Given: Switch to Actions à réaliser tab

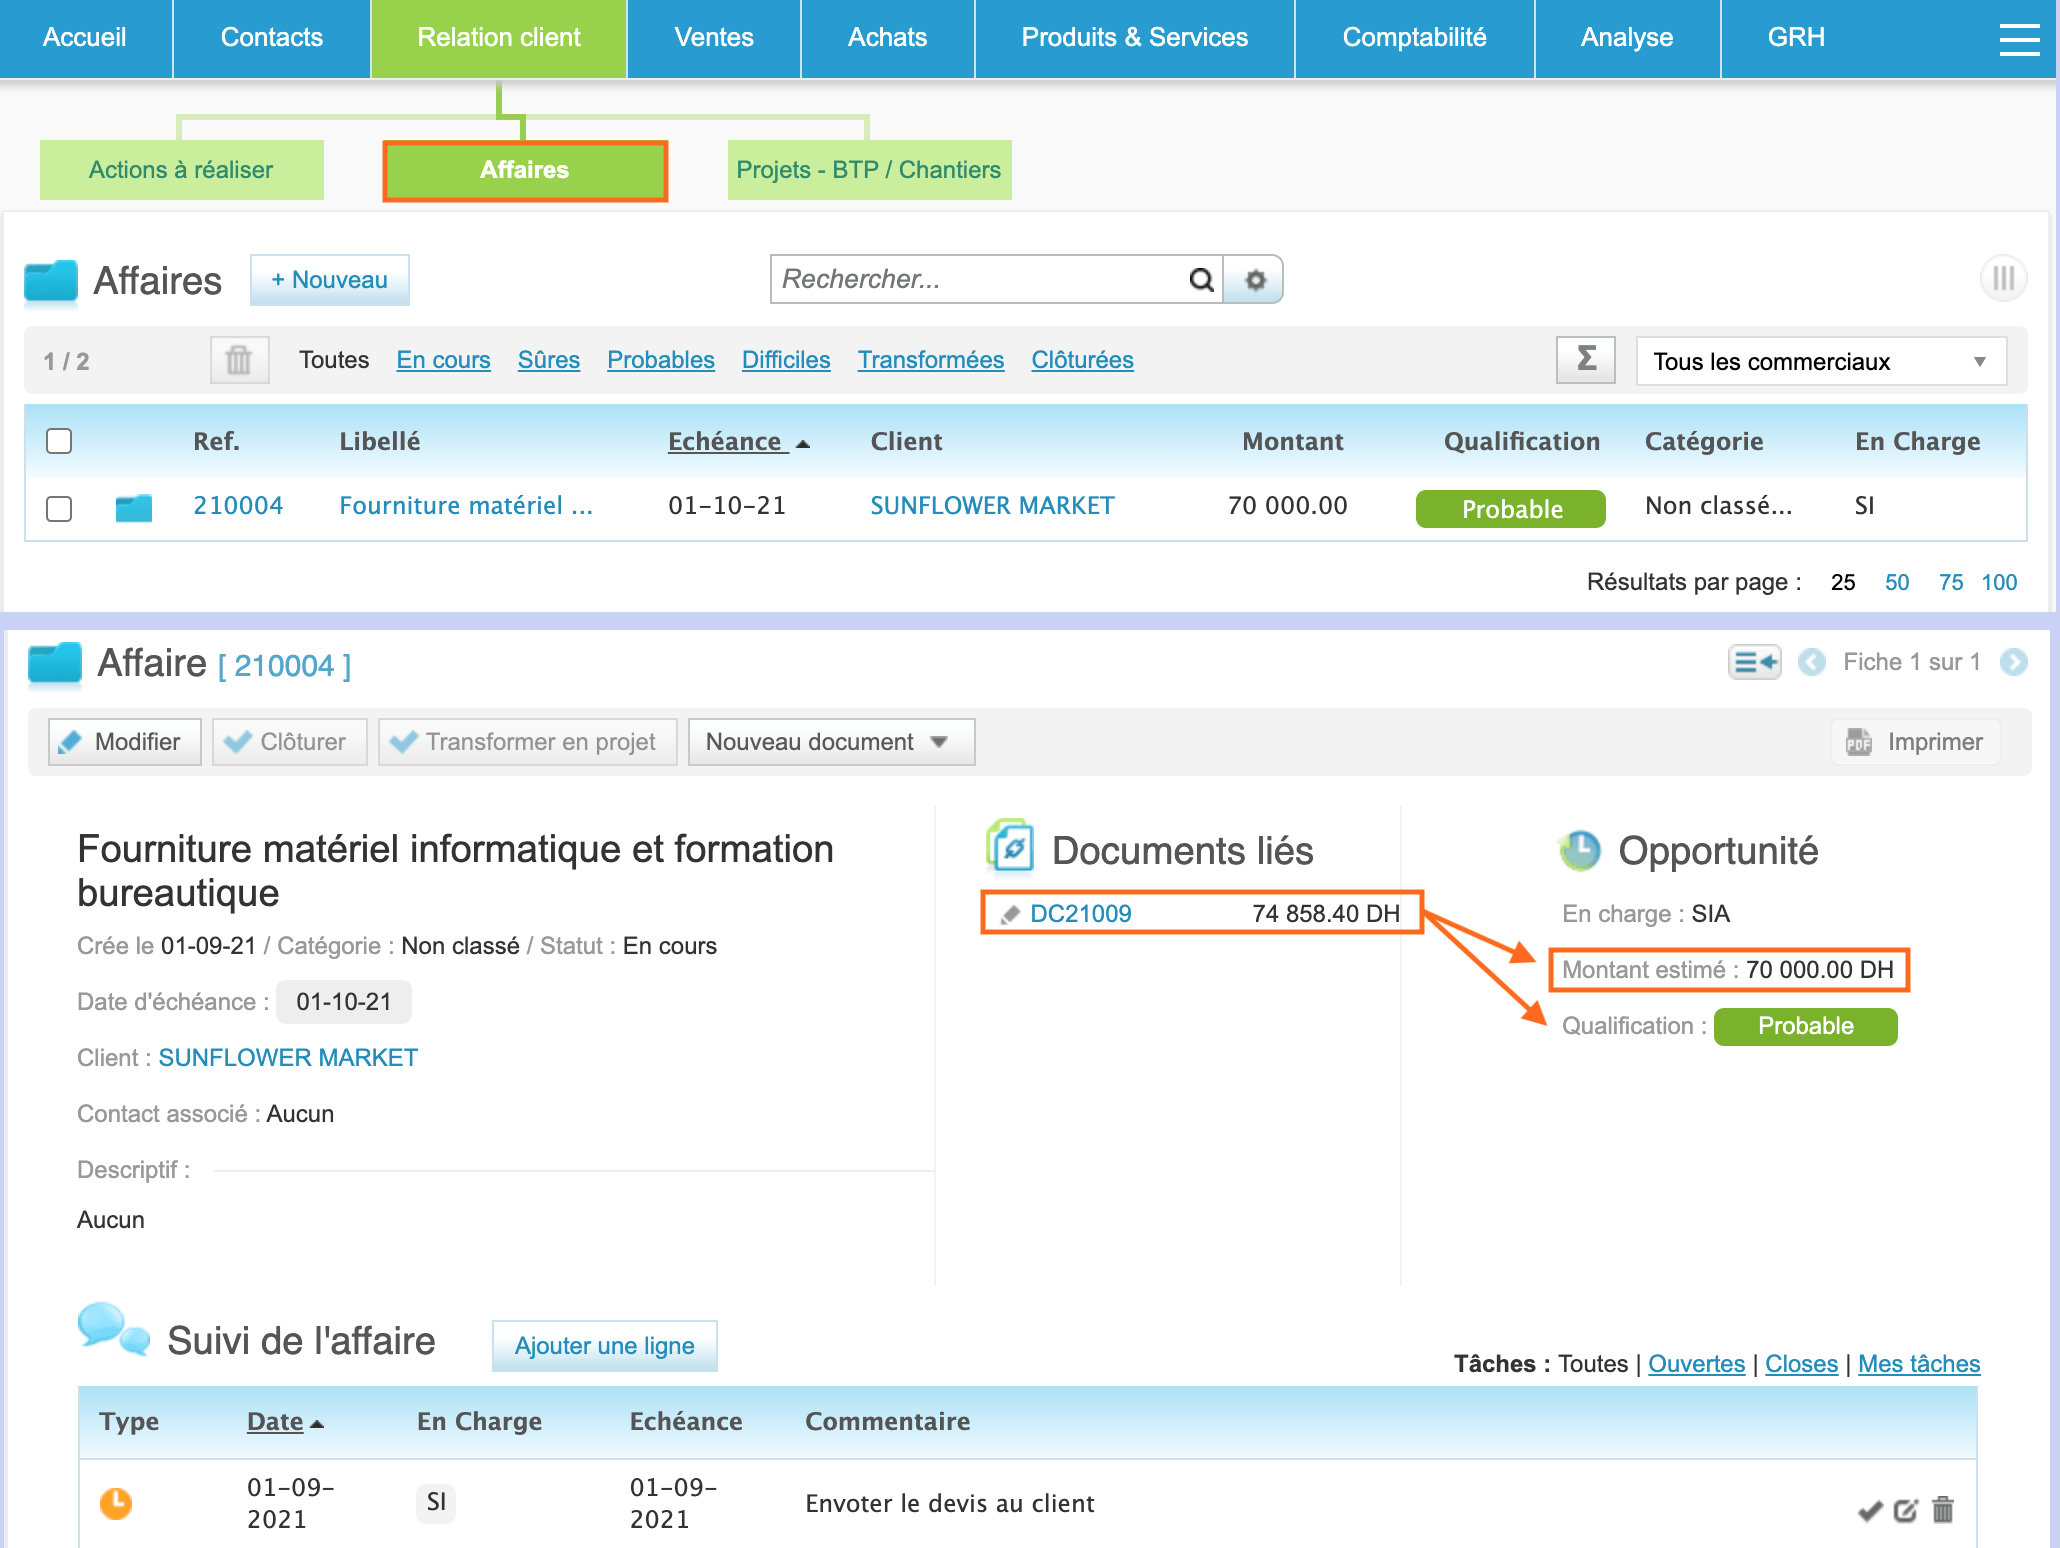Looking at the screenshot, I should coord(181,170).
